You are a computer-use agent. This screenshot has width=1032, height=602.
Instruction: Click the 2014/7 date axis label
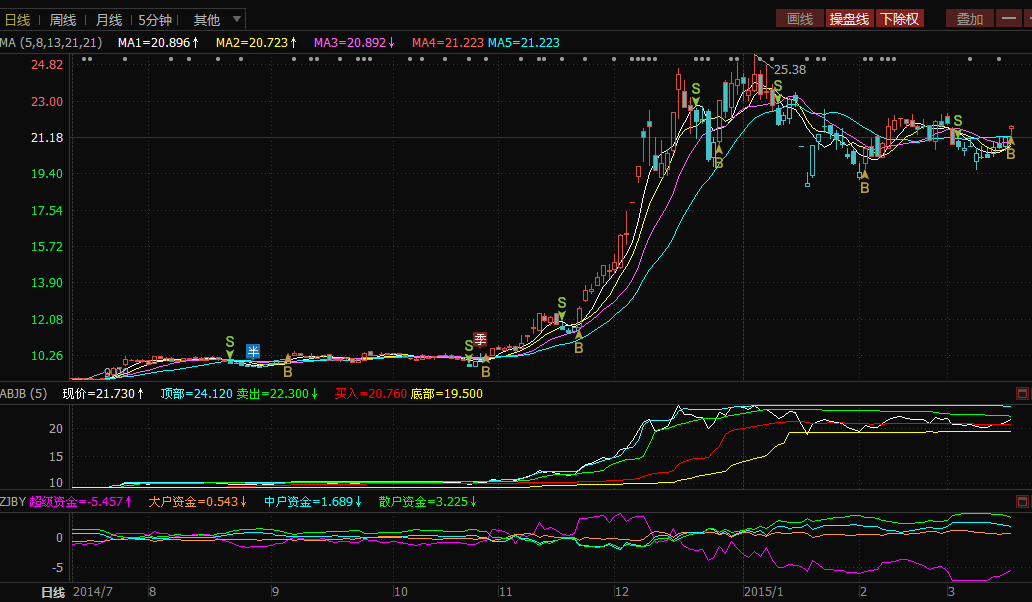(x=92, y=591)
